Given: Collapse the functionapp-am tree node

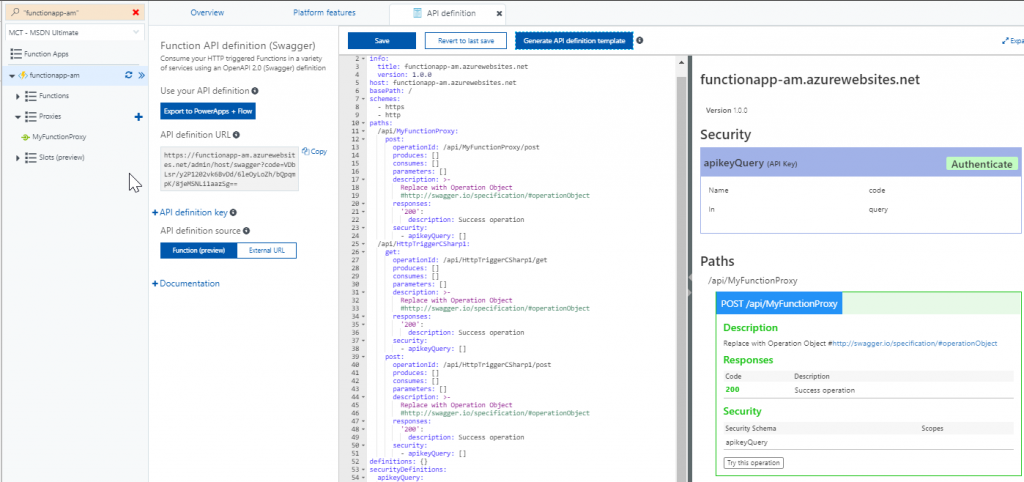Looking at the screenshot, I should (x=12, y=76).
